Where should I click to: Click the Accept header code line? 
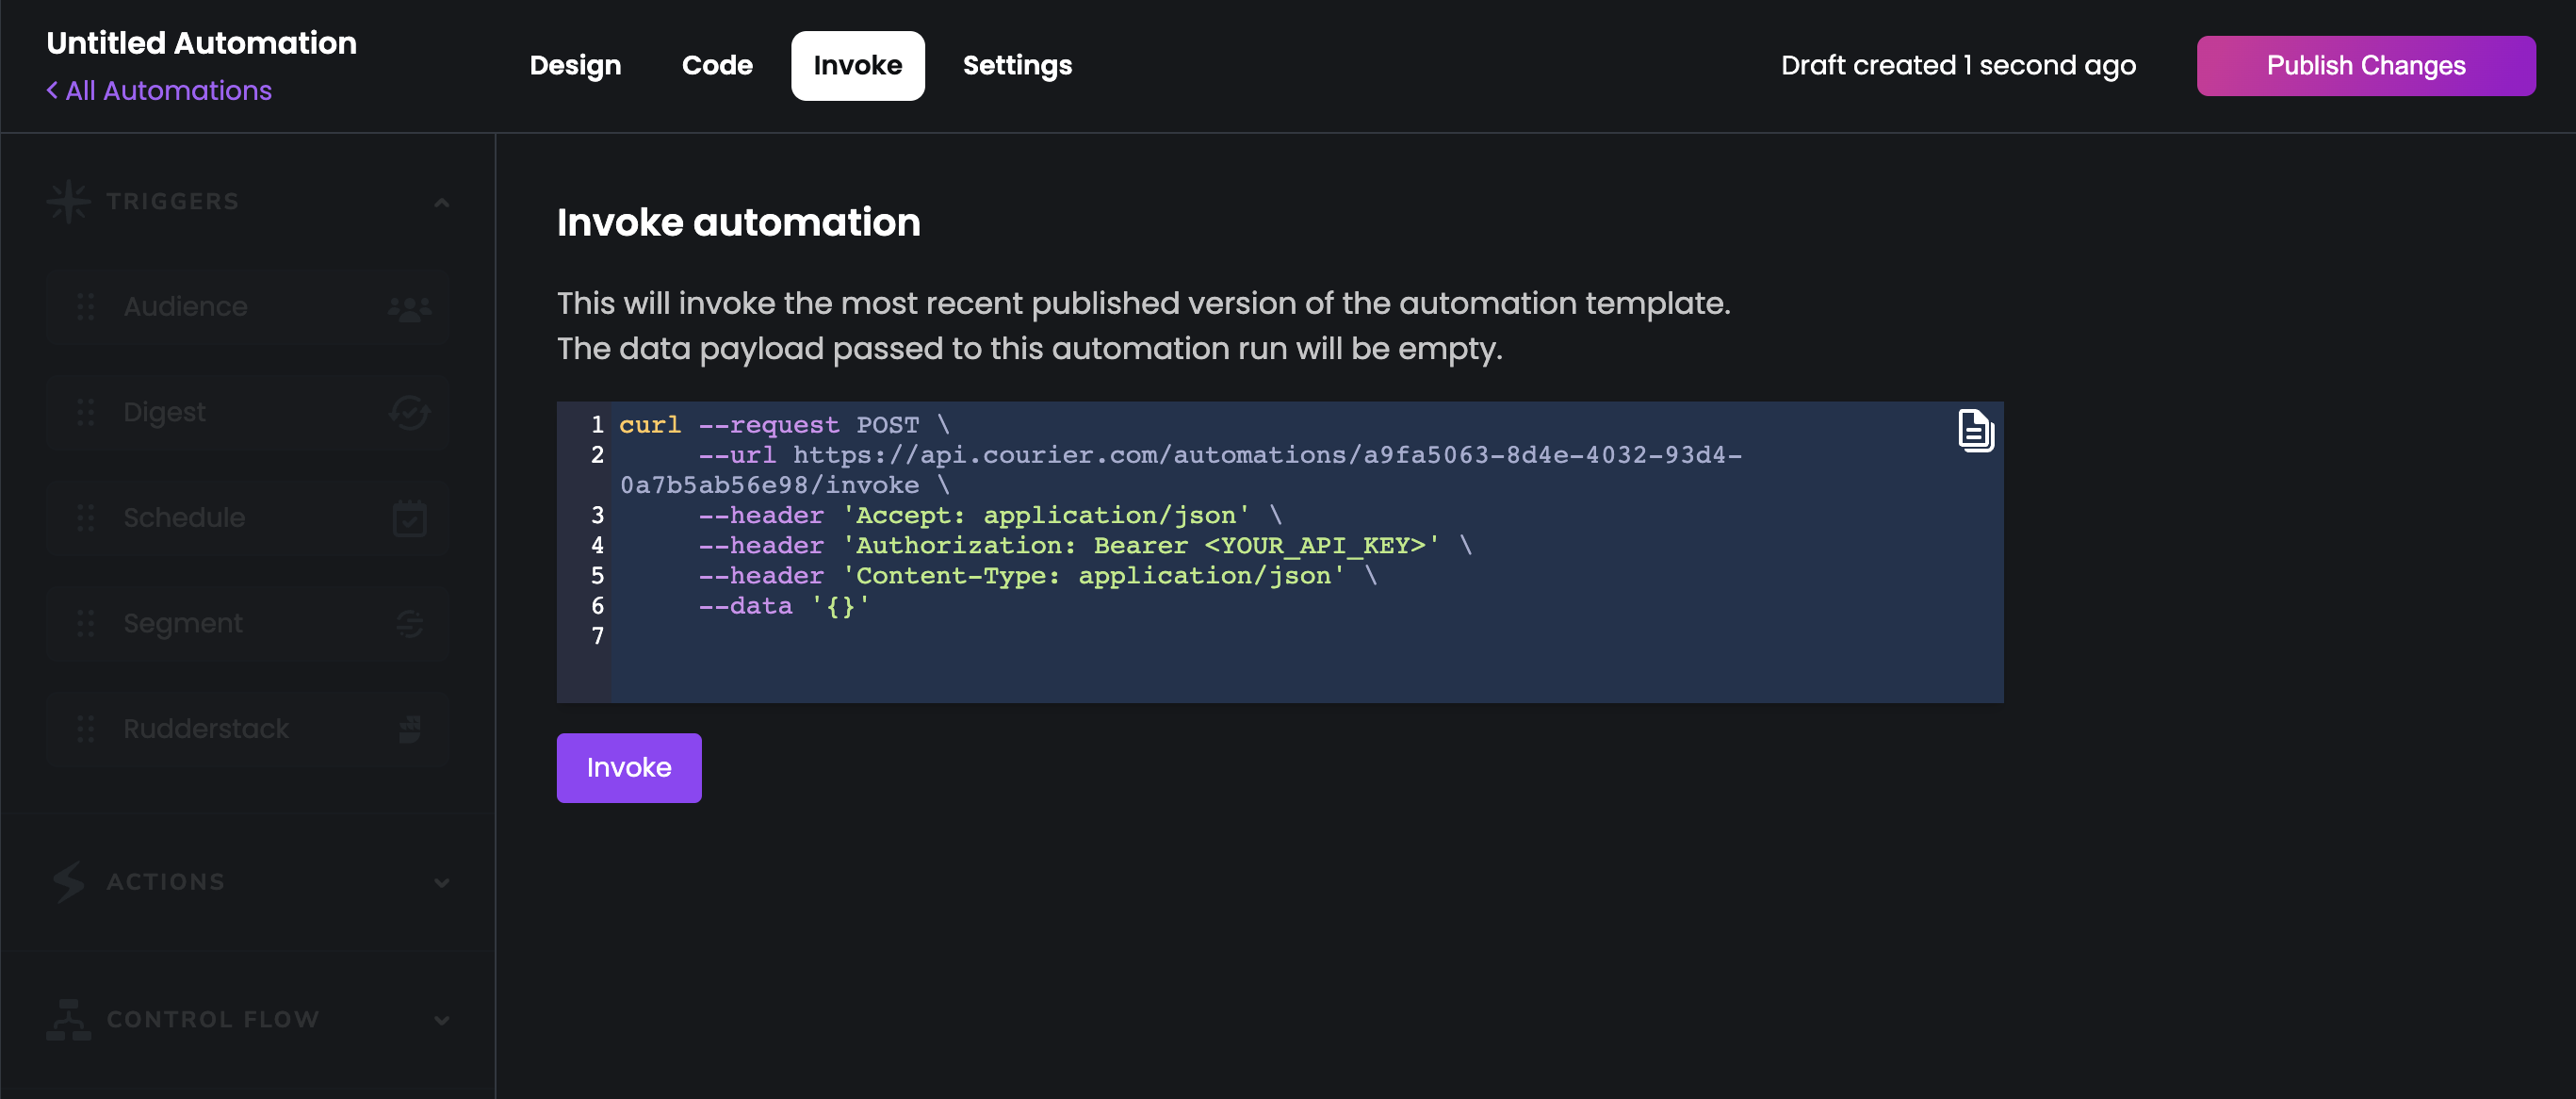[x=990, y=516]
